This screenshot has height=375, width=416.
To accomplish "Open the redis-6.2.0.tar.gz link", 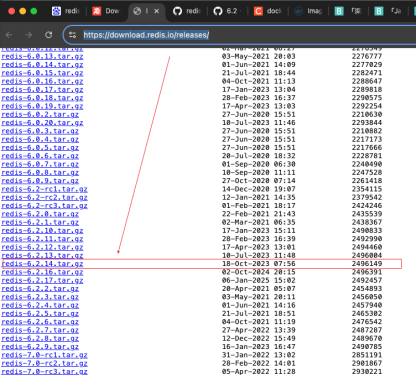I will [x=40, y=214].
